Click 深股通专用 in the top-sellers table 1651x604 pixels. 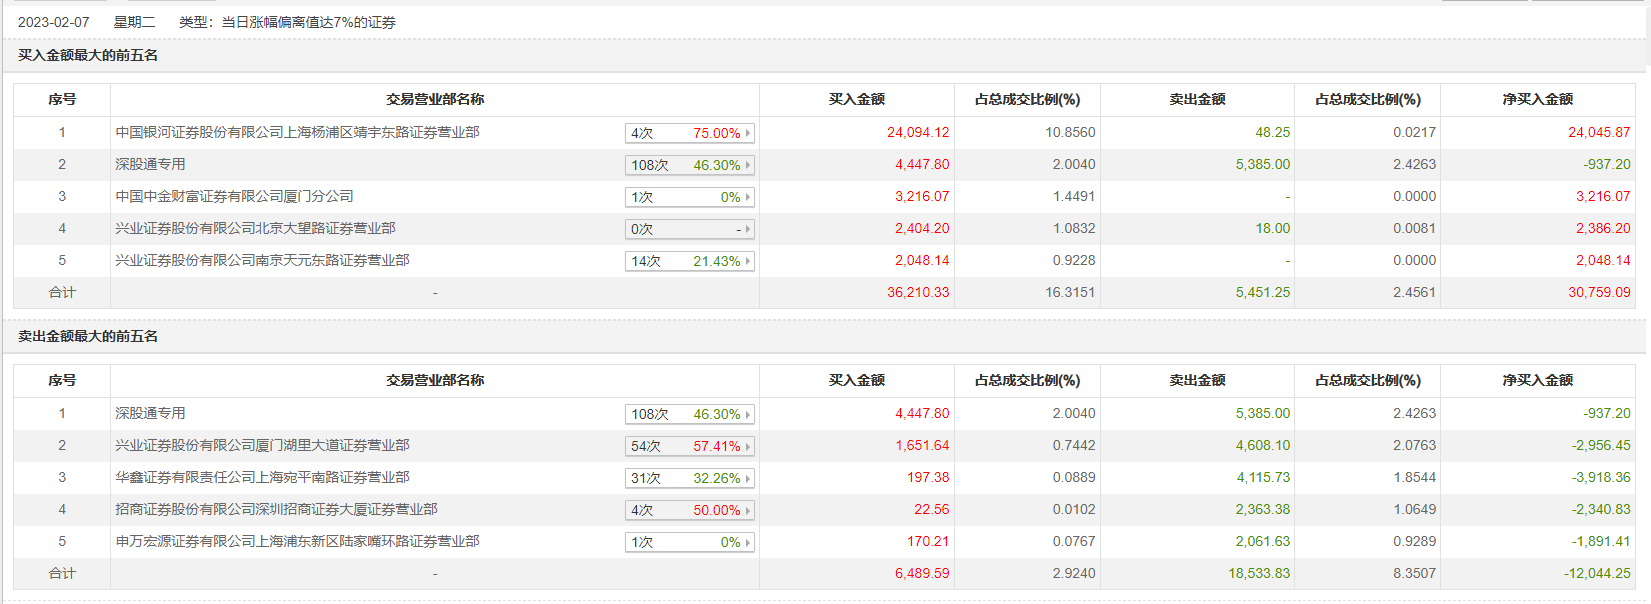tap(150, 413)
